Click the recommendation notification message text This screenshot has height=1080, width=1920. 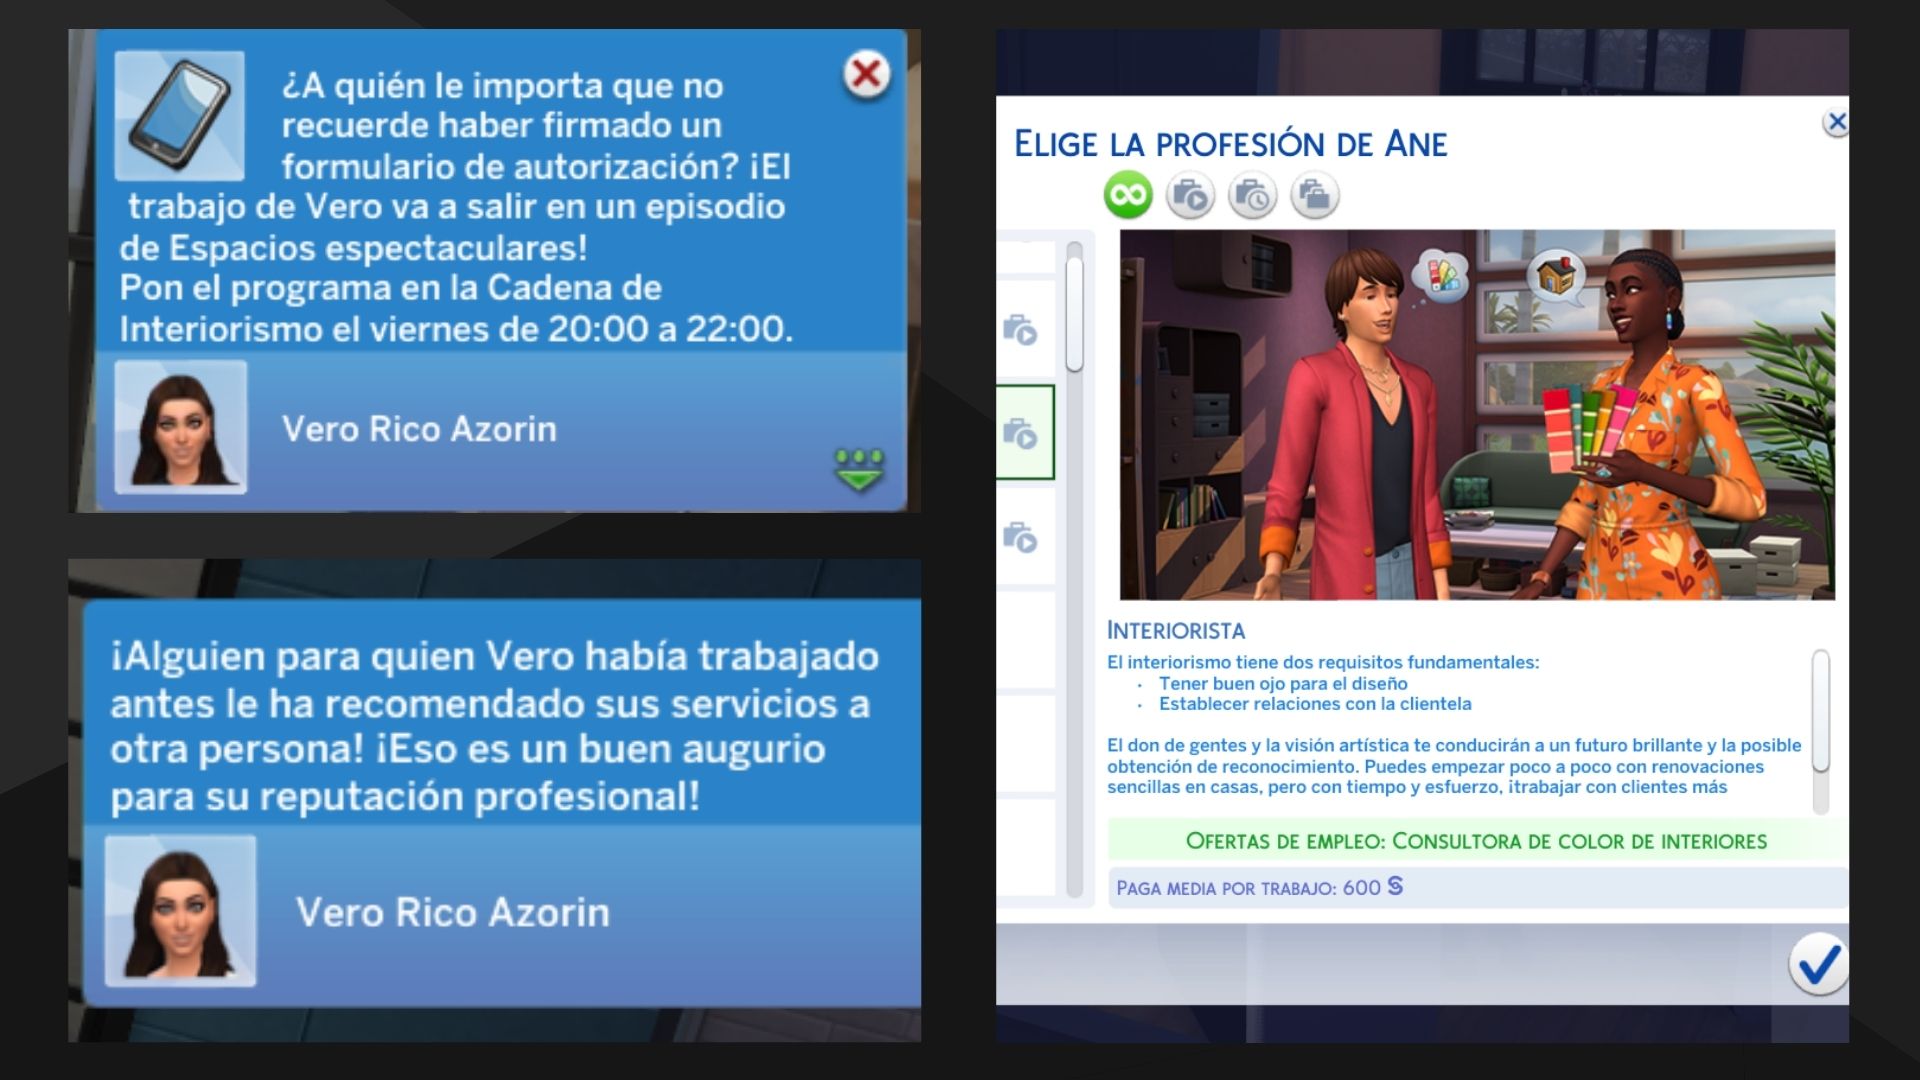pyautogui.click(x=495, y=727)
